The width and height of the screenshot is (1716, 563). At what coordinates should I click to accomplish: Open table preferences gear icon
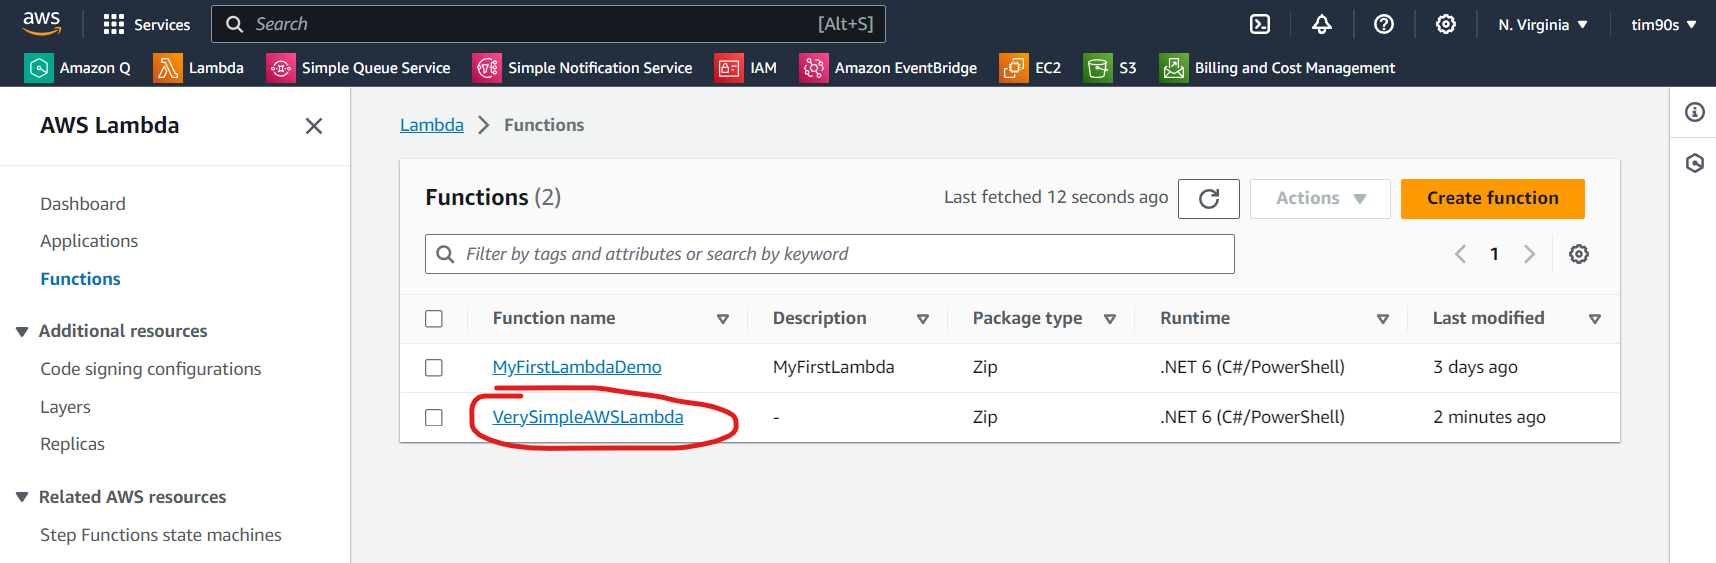point(1579,254)
